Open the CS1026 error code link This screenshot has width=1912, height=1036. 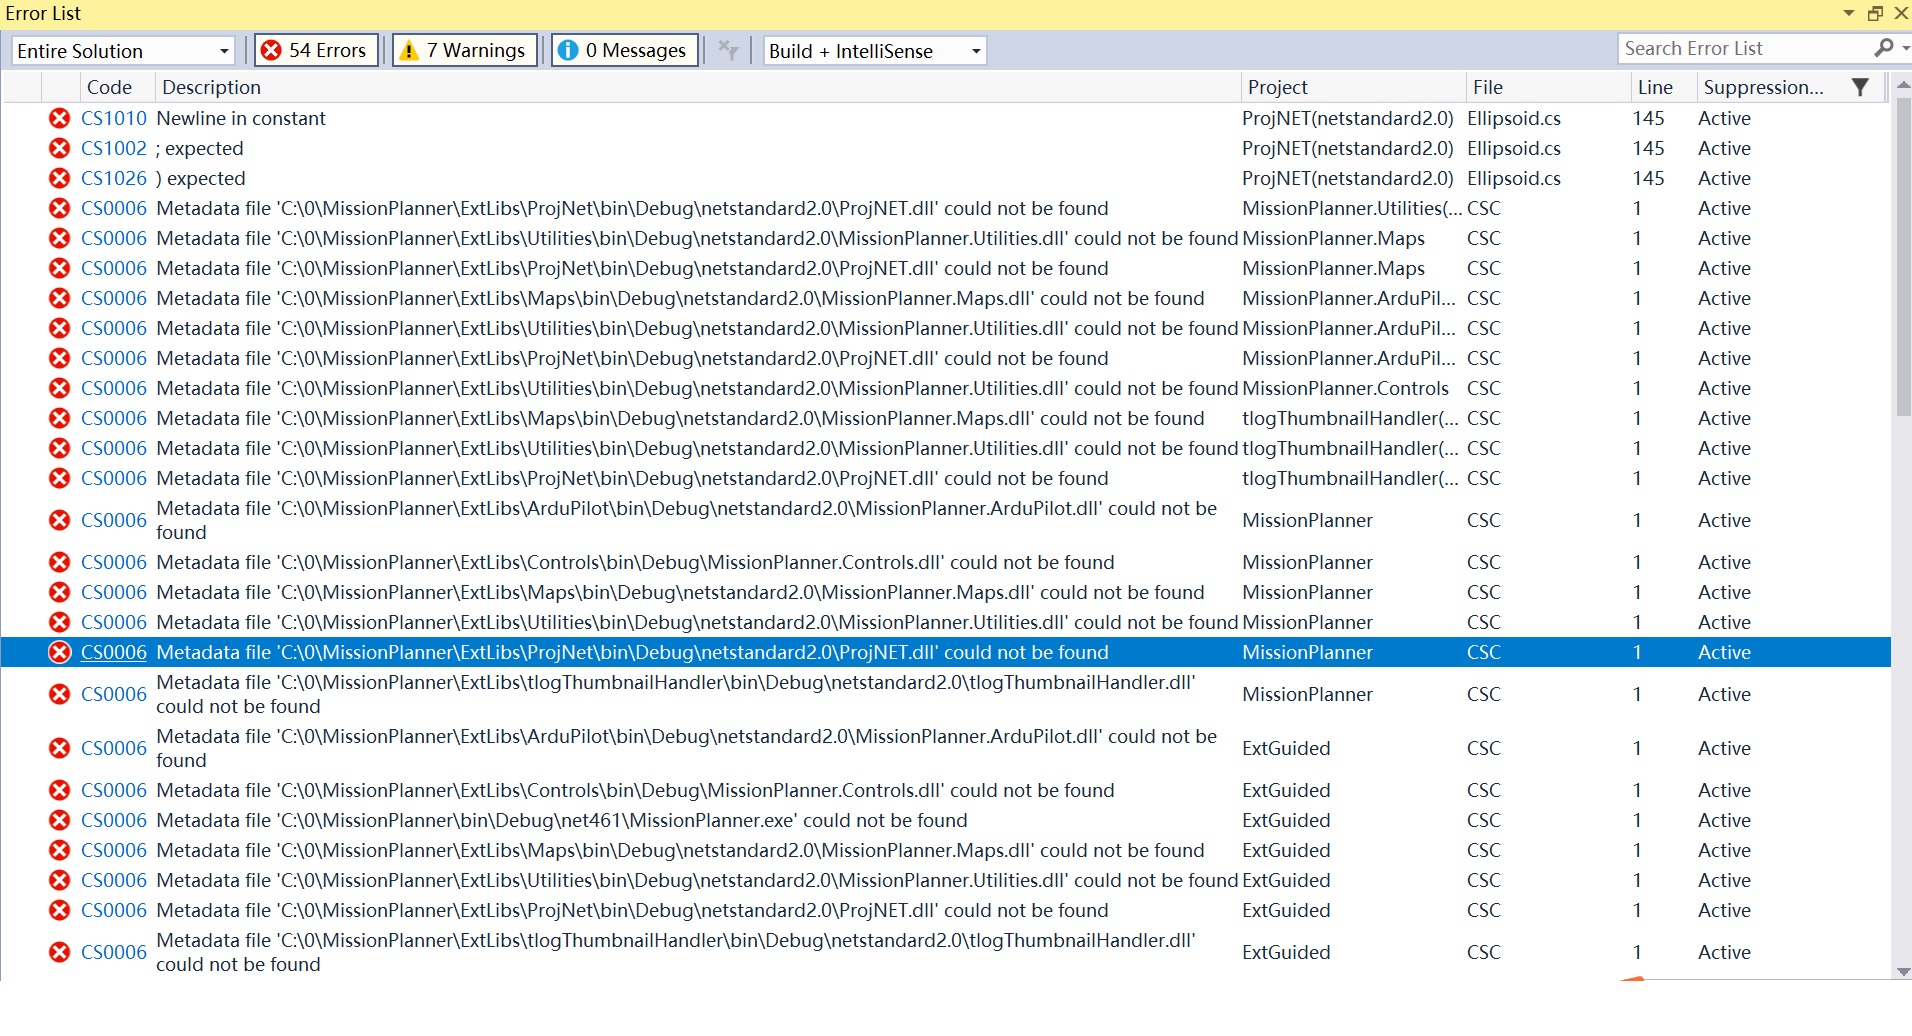pos(114,178)
